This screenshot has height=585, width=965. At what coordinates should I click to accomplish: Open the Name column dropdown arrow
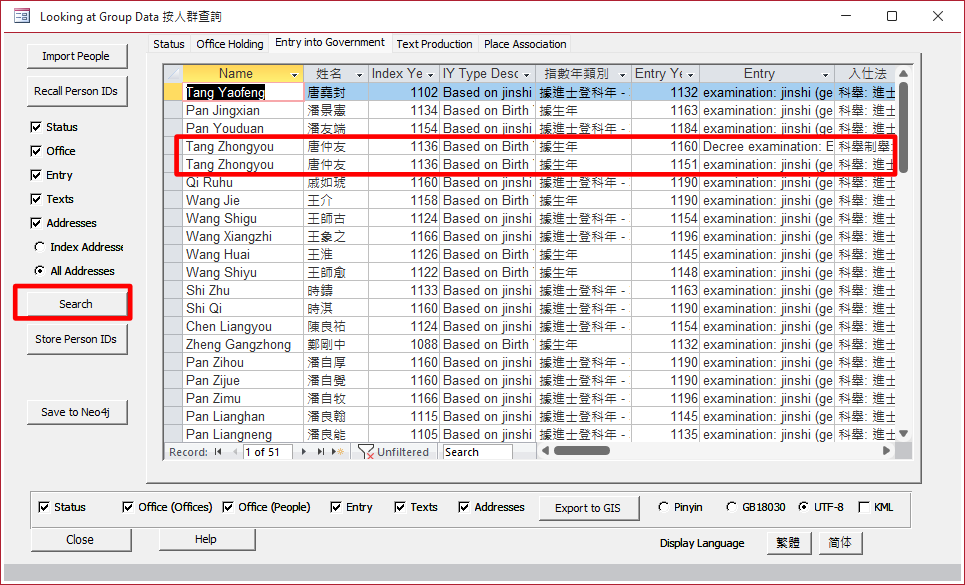point(294,75)
